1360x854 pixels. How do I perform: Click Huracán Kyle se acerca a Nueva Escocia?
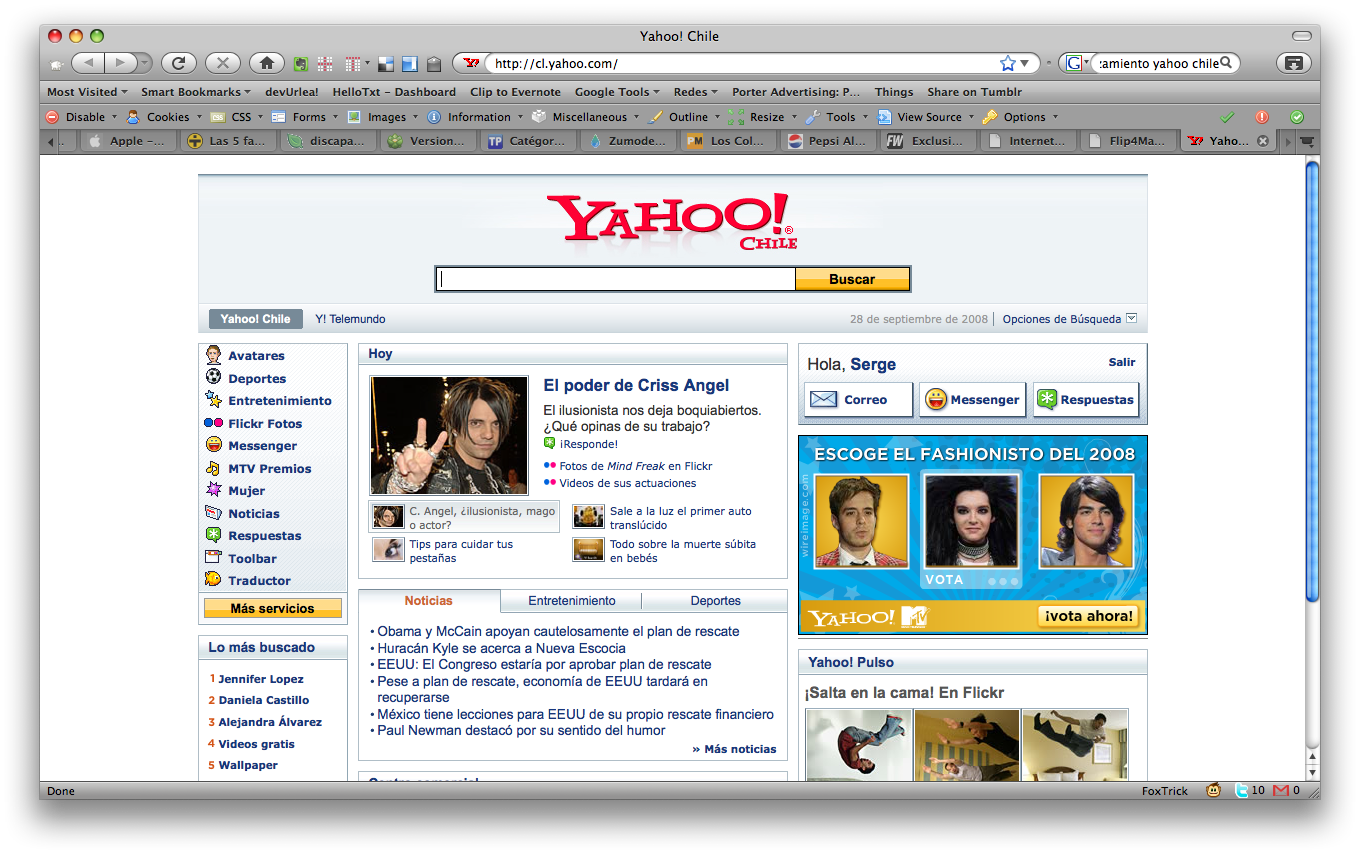point(502,648)
